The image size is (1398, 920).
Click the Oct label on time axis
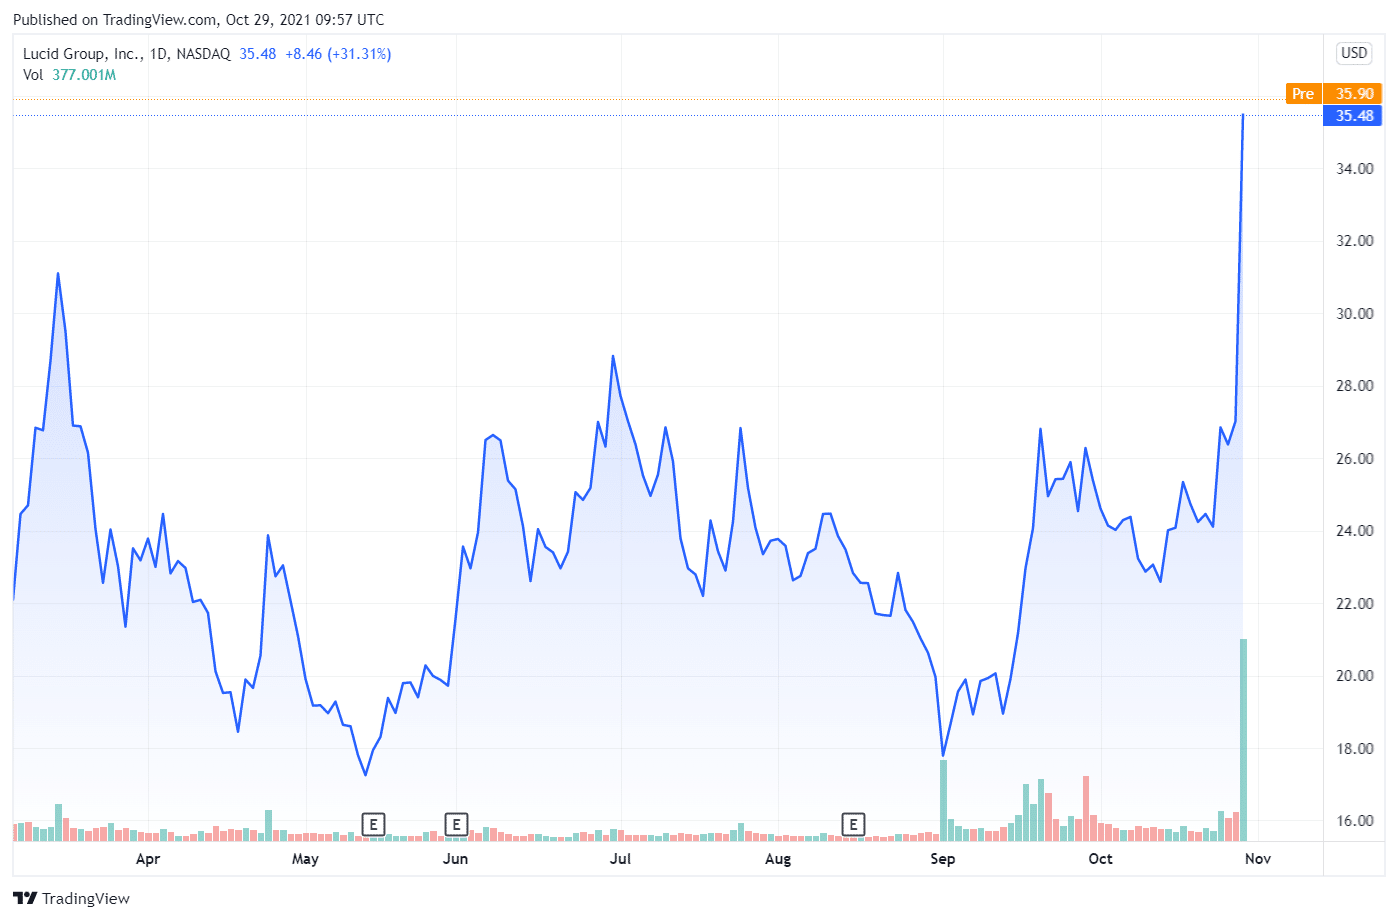tap(1100, 859)
